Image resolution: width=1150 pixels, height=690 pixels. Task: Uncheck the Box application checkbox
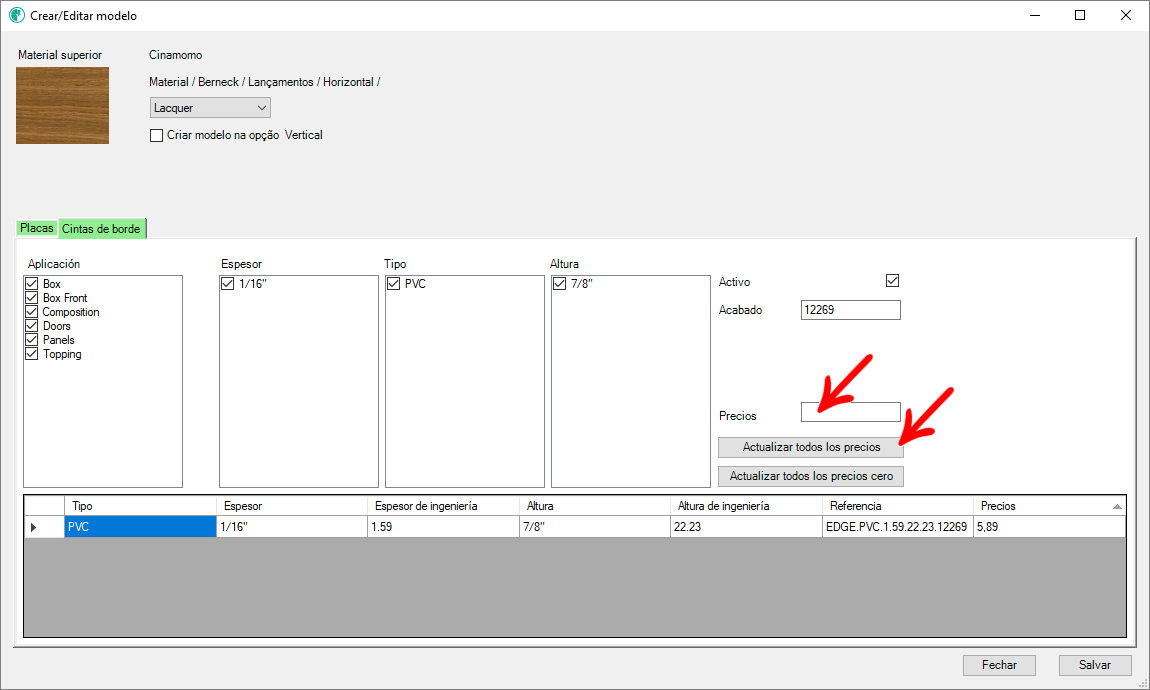pyautogui.click(x=32, y=284)
